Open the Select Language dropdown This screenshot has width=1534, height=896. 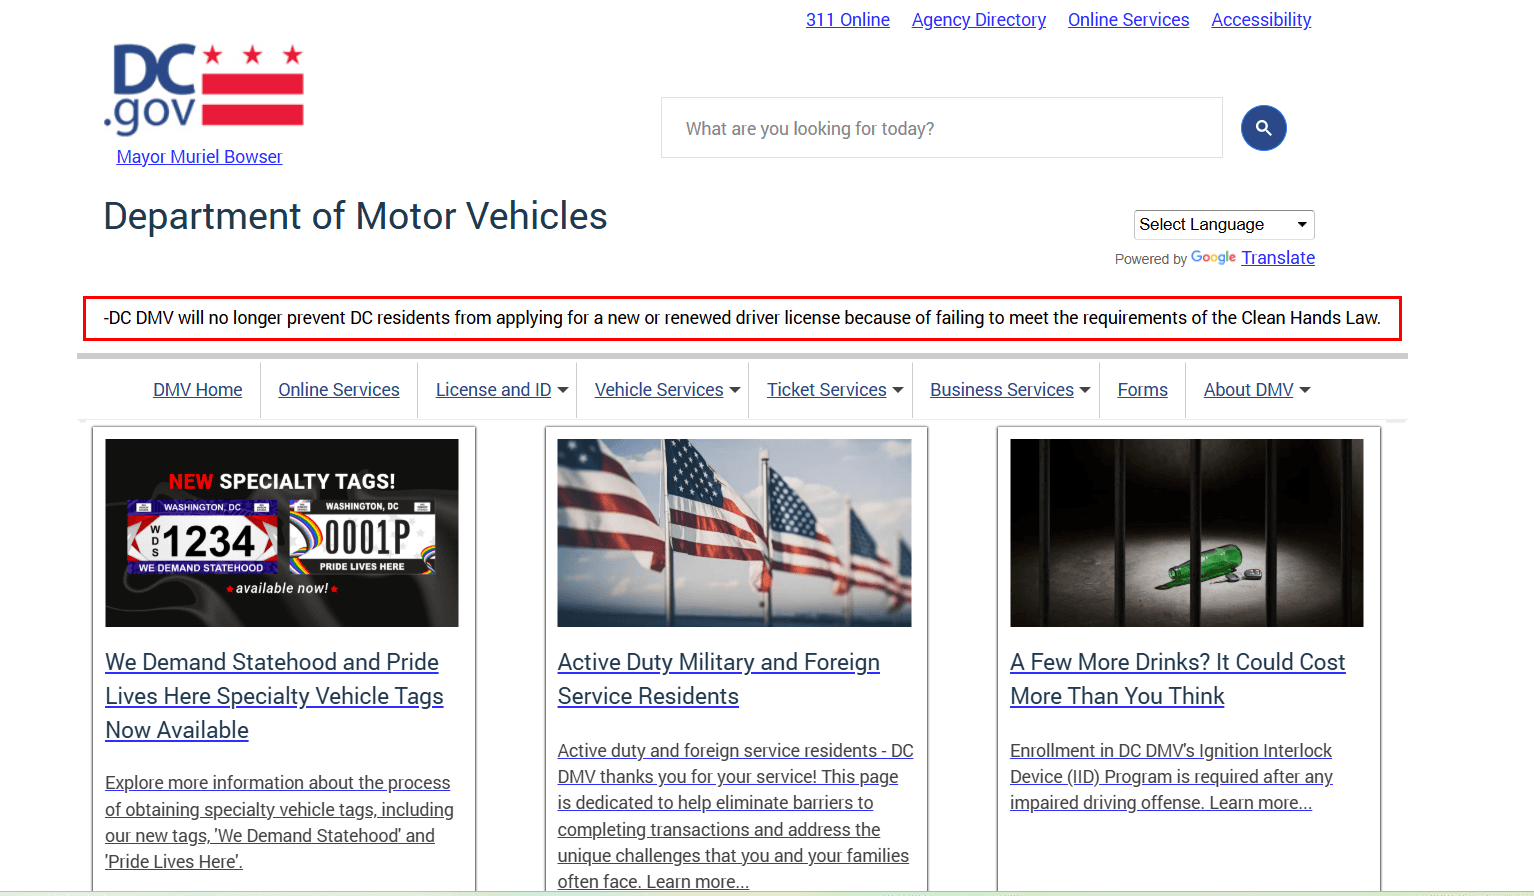(1223, 224)
